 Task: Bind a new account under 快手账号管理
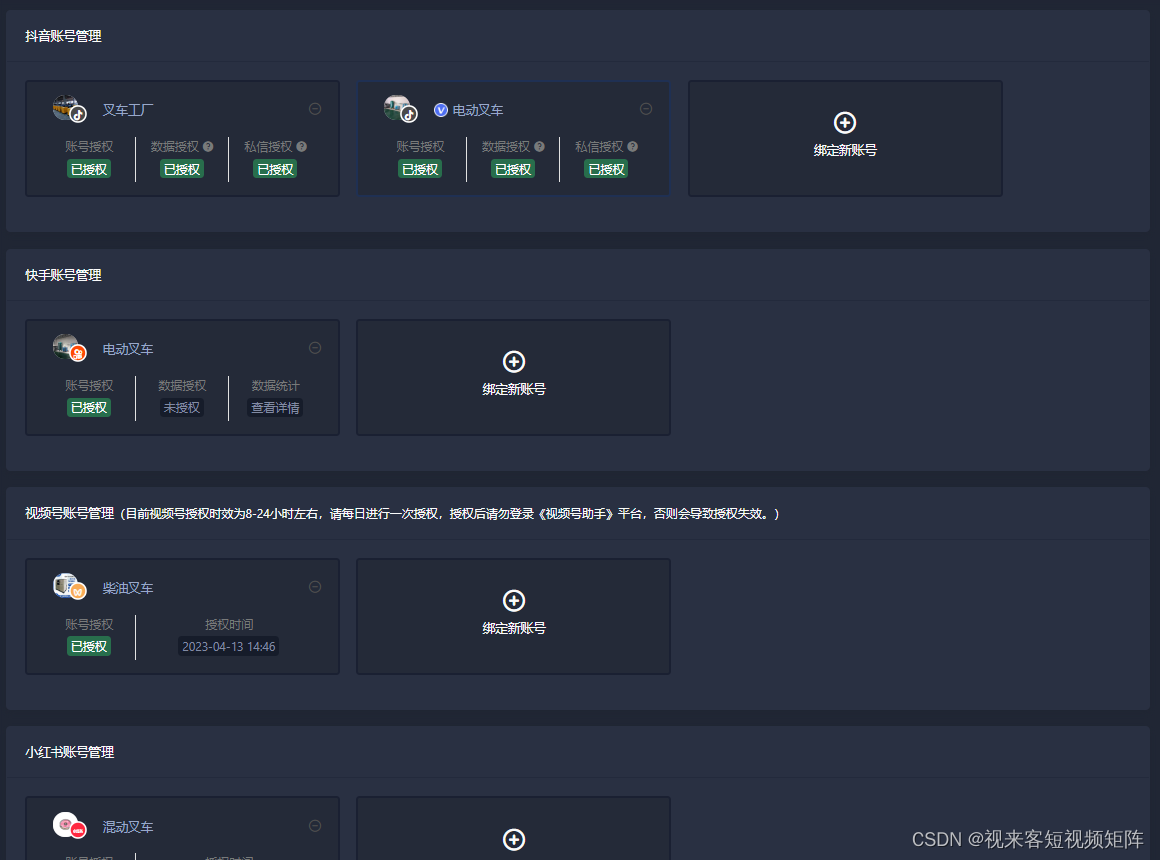[513, 377]
